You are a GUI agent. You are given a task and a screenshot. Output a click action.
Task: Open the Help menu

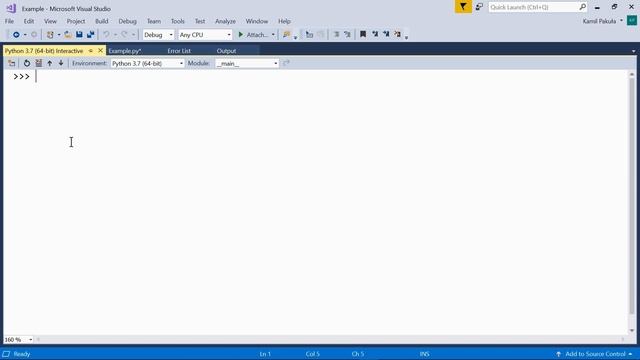click(284, 21)
